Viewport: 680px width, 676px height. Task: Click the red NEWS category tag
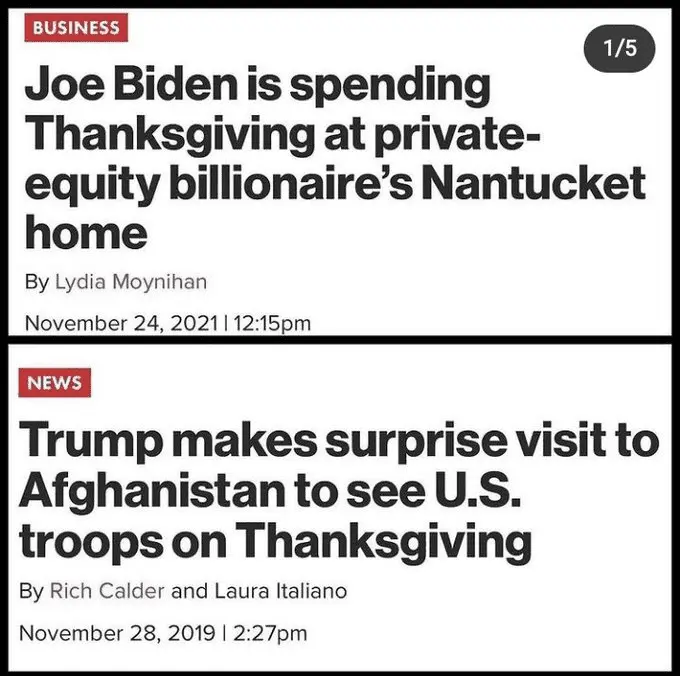[x=55, y=382]
